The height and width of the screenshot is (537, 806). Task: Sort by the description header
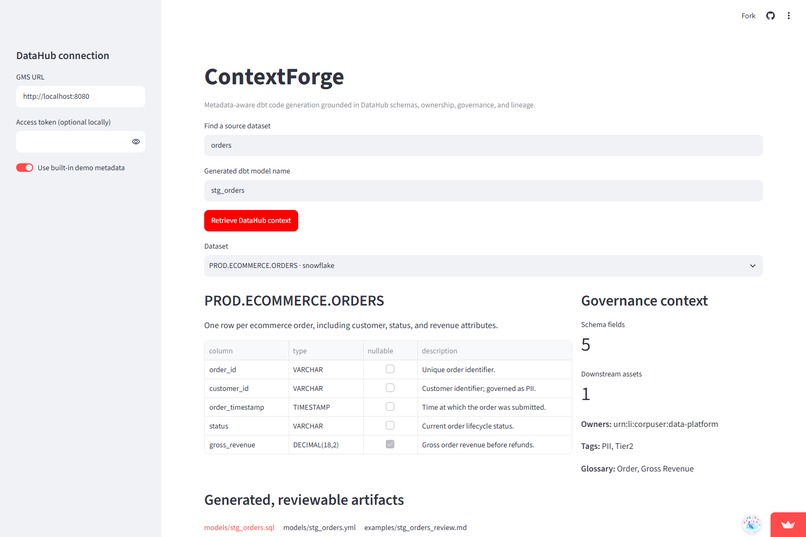click(494, 350)
